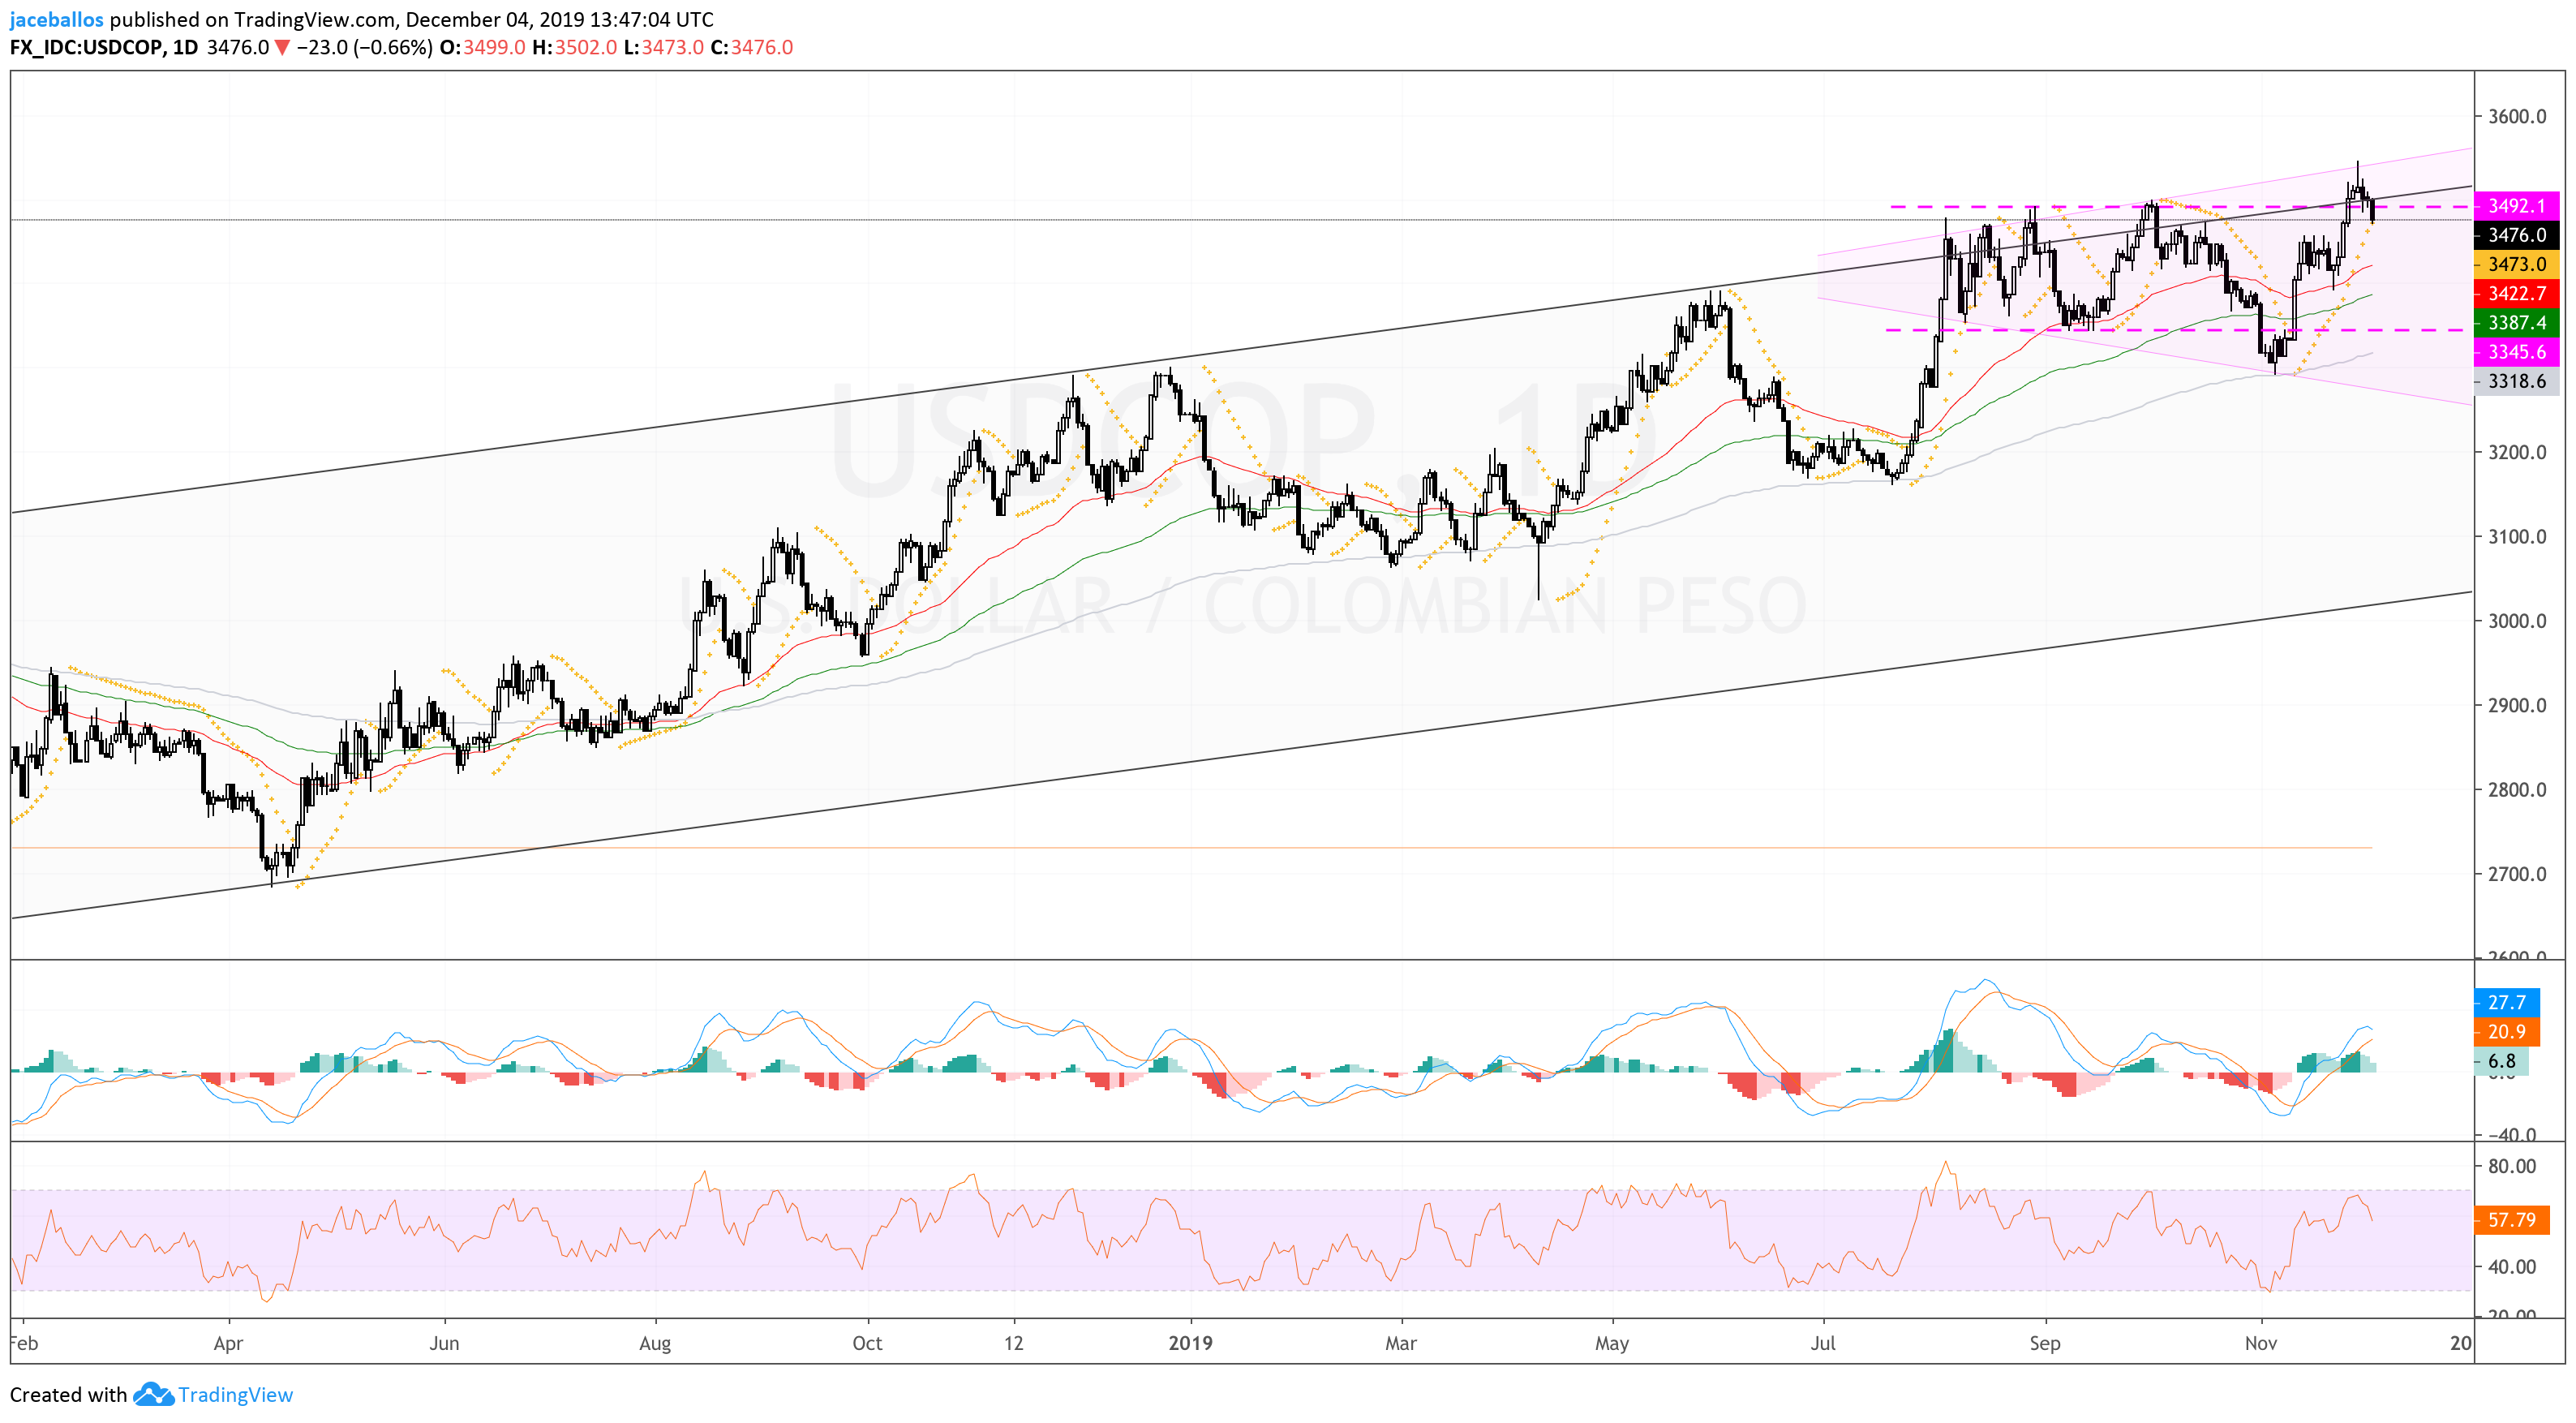Click the May label on time axis

1611,1343
